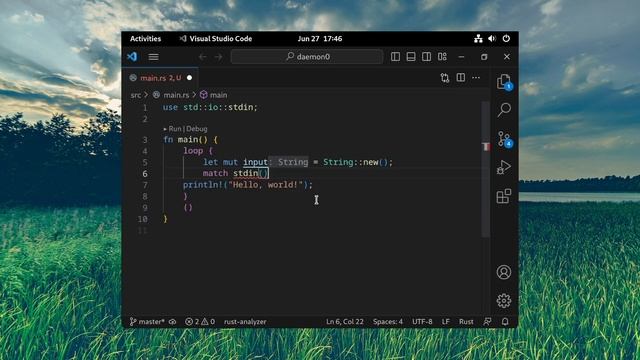This screenshot has height=360, width=640.
Task: Click the editor vertical scrollbar
Action: [485, 169]
